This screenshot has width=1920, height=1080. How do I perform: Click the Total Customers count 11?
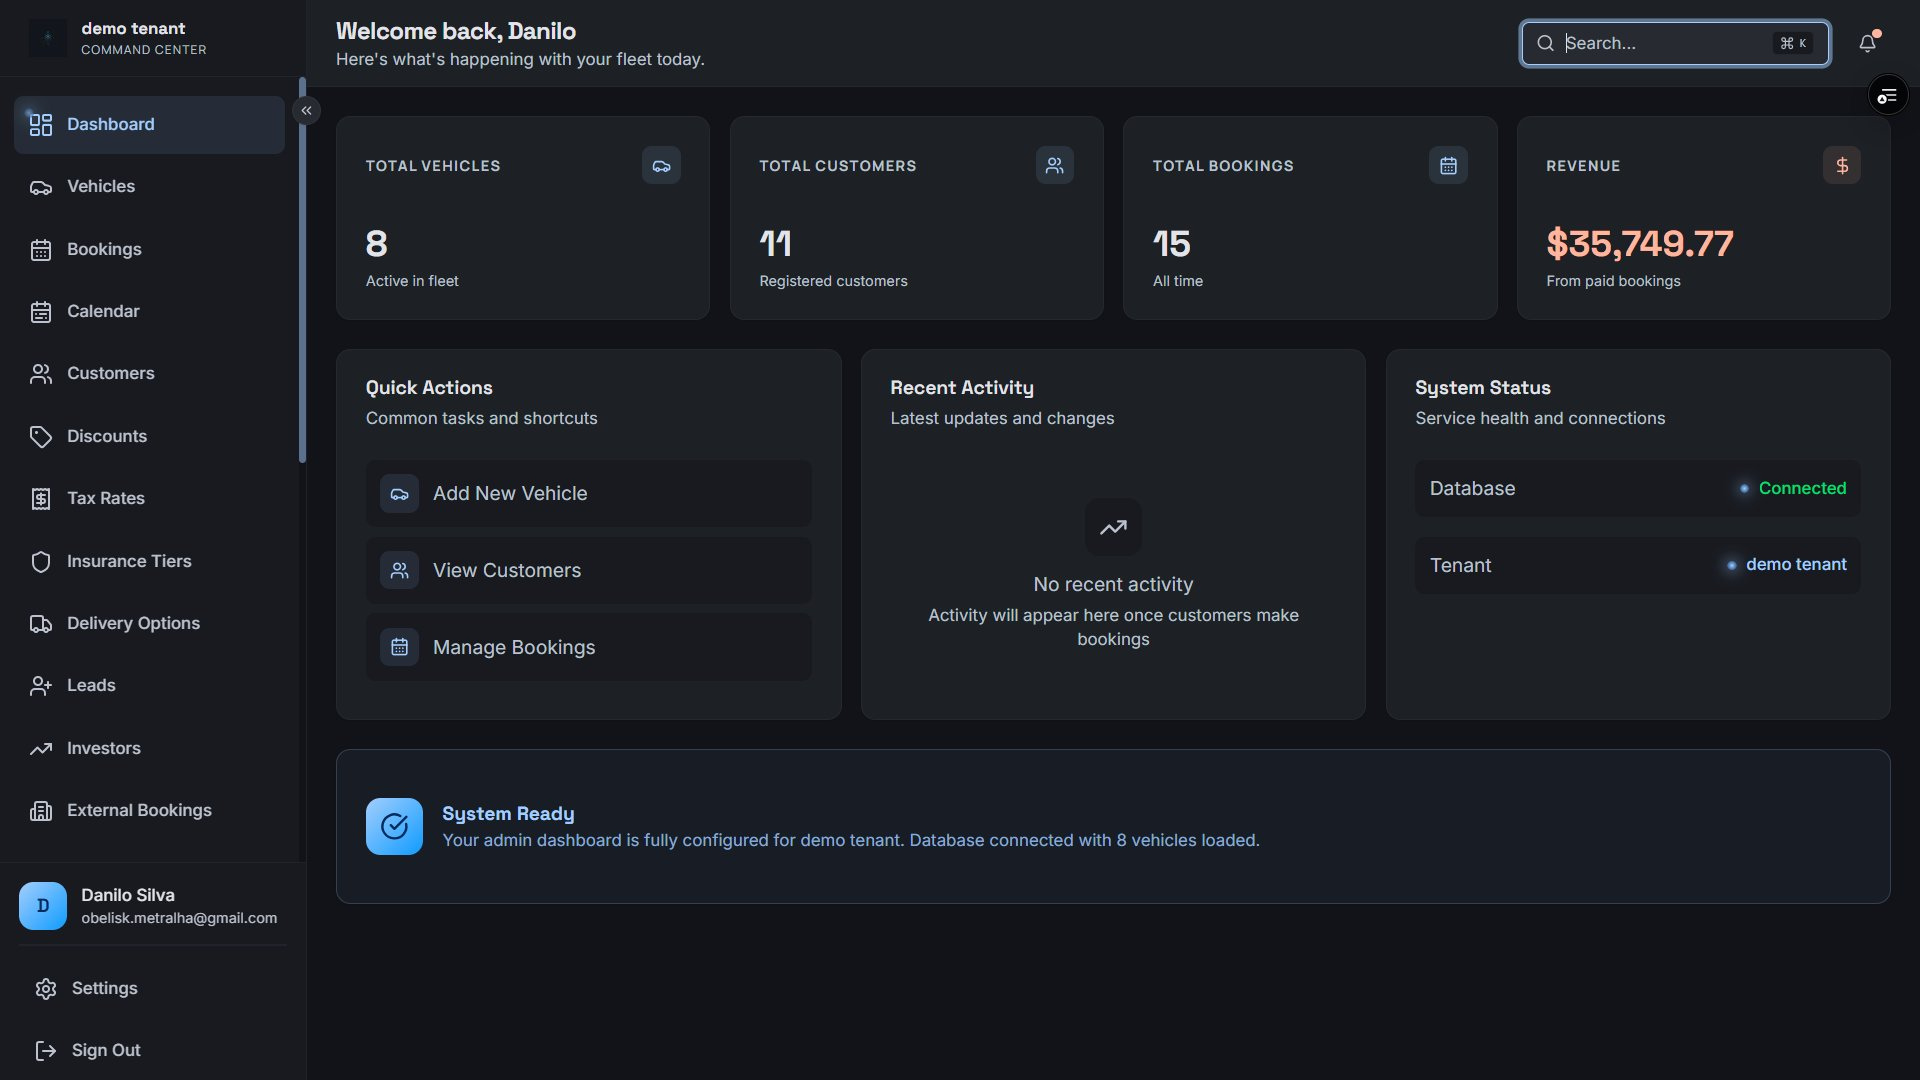click(775, 244)
